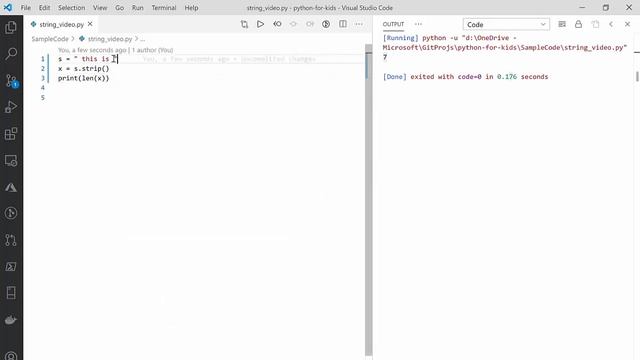Open the Extensions view
The height and width of the screenshot is (360, 640).
point(11,134)
